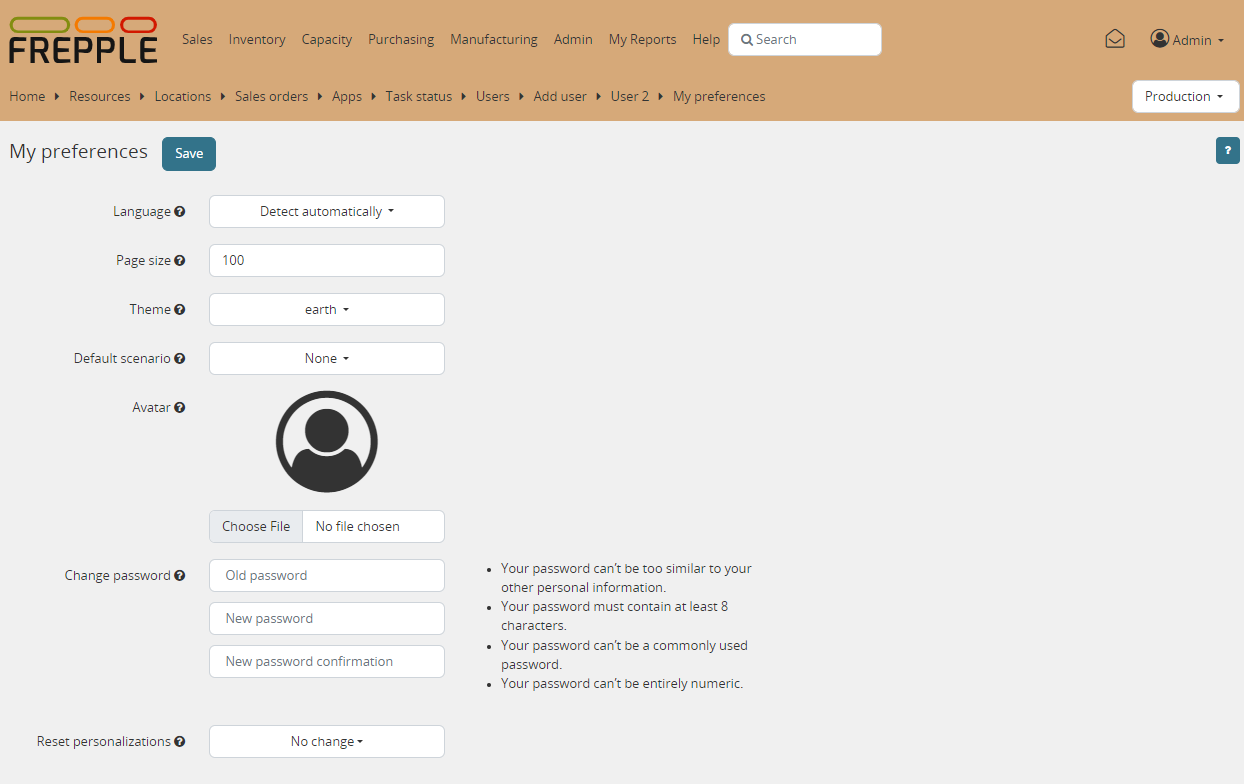Click the frePPLe logo
The width and height of the screenshot is (1244, 784).
pos(82,40)
